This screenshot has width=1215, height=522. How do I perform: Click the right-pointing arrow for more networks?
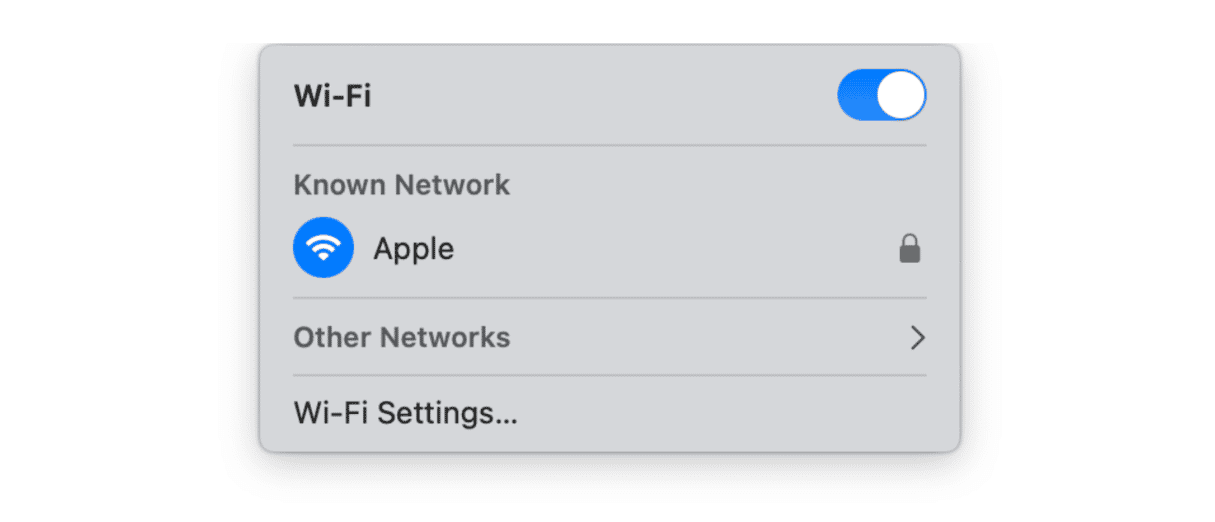(917, 338)
